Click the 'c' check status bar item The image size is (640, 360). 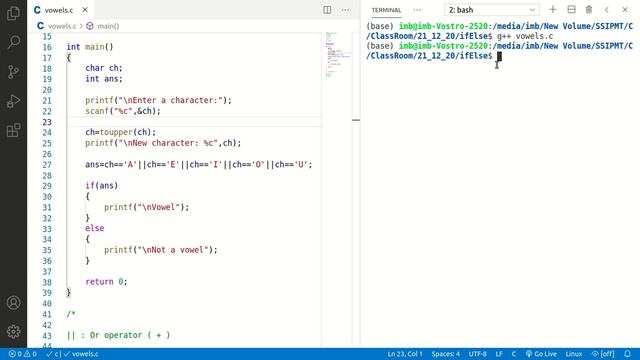point(53,354)
